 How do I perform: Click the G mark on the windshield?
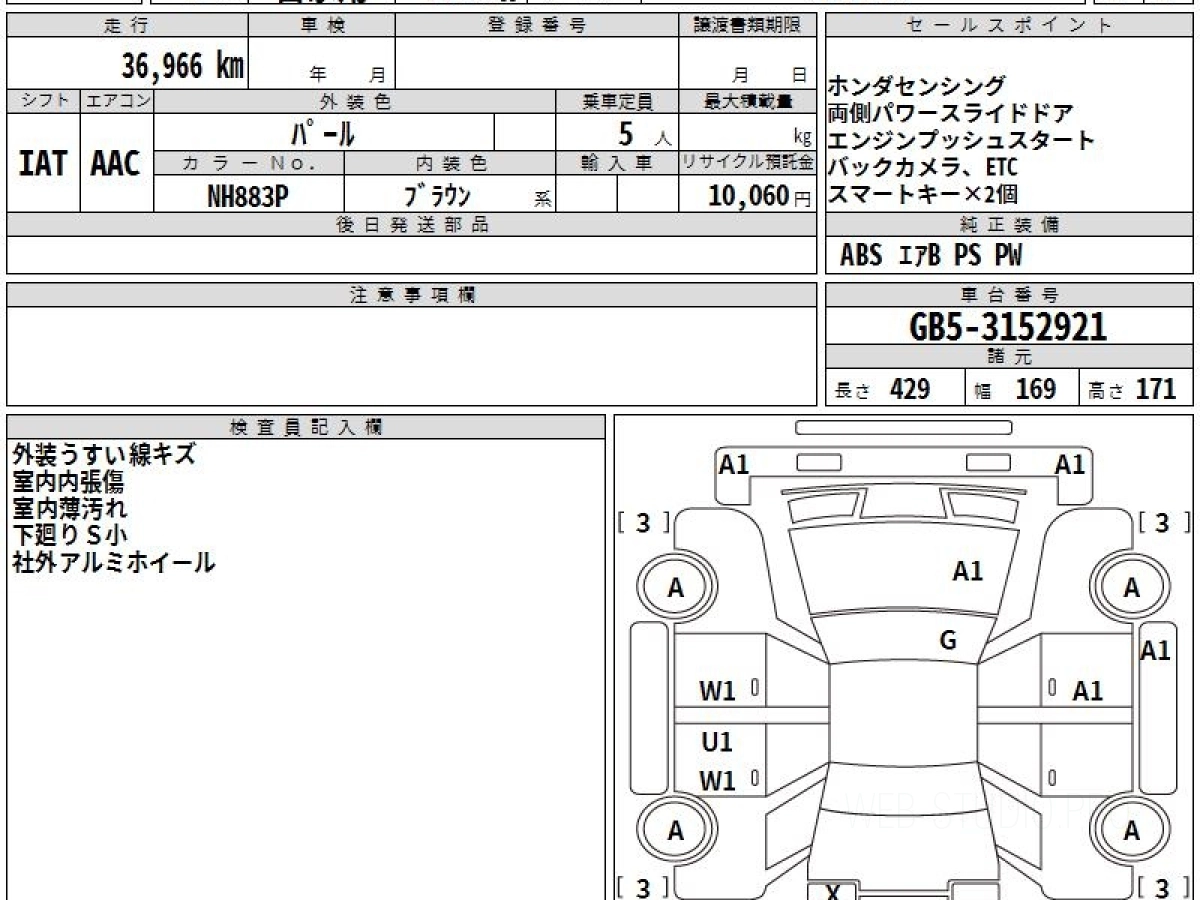coord(948,641)
